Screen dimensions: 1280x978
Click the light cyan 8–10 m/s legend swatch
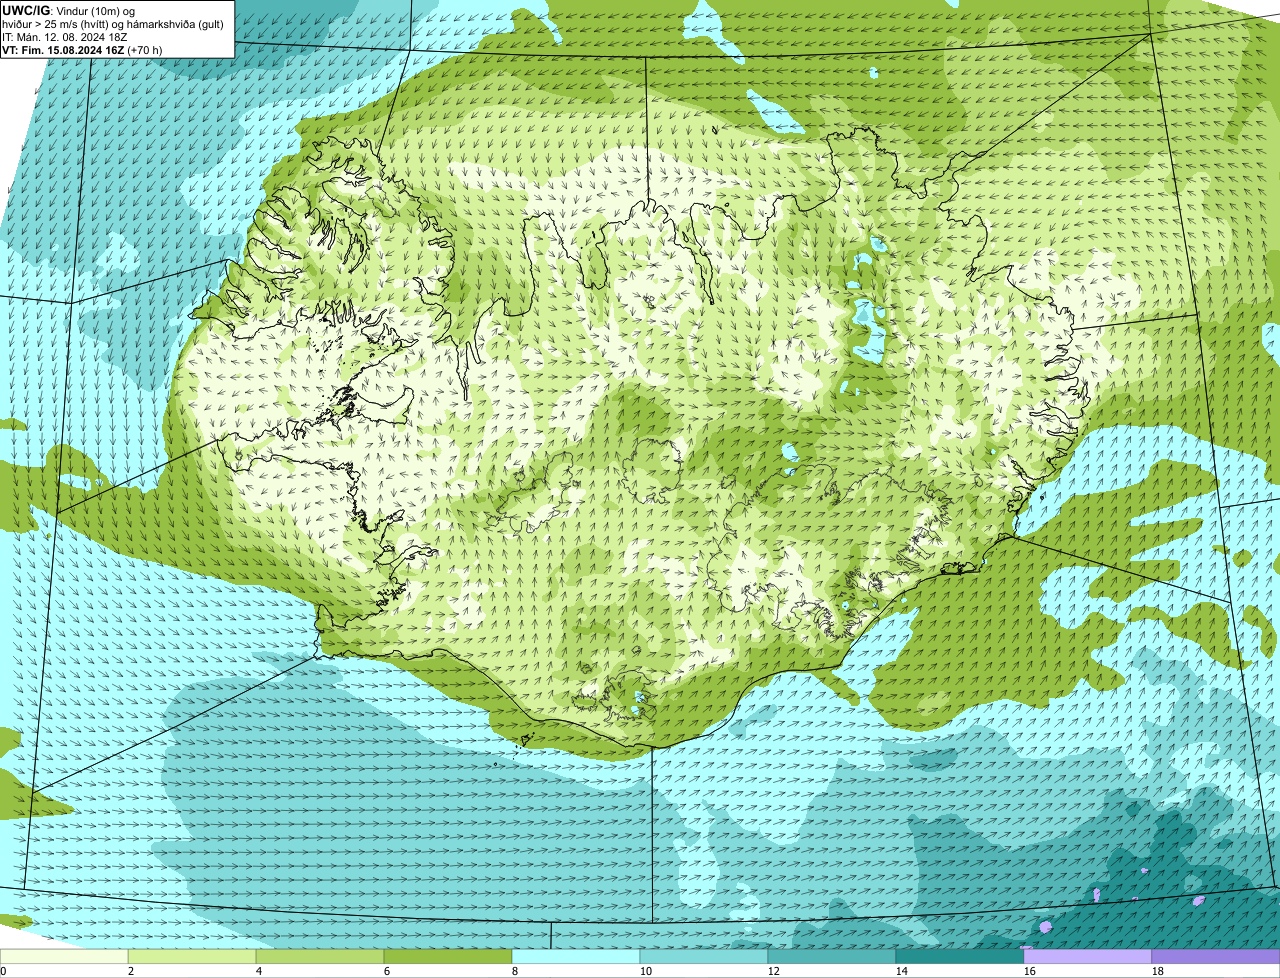click(576, 957)
